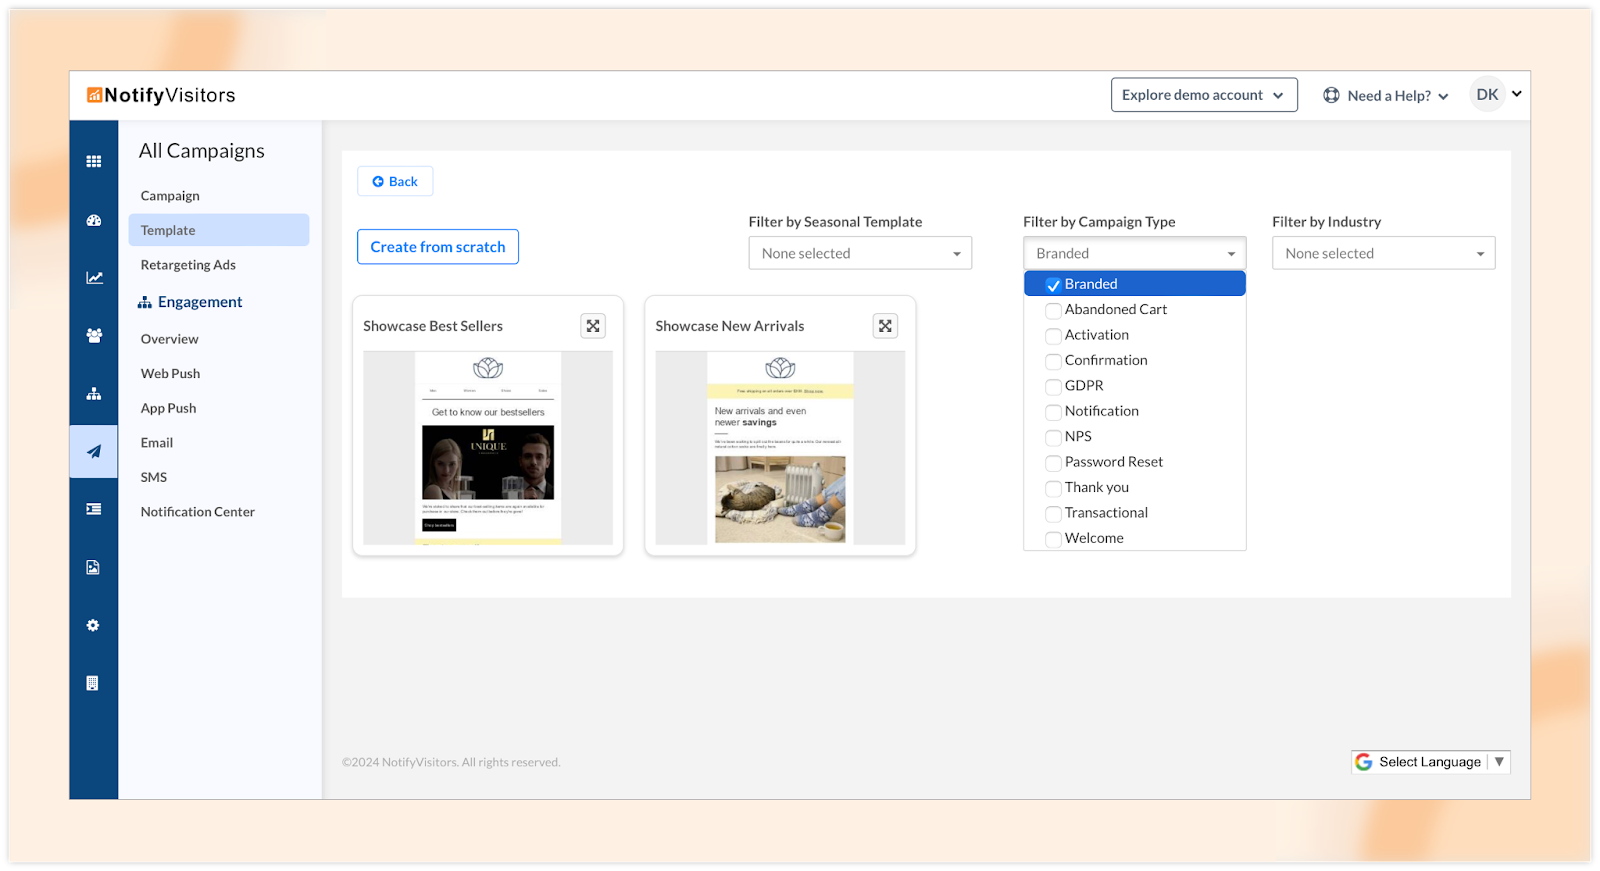Open Explore demo account dropdown
The image size is (1600, 871).
click(1204, 95)
